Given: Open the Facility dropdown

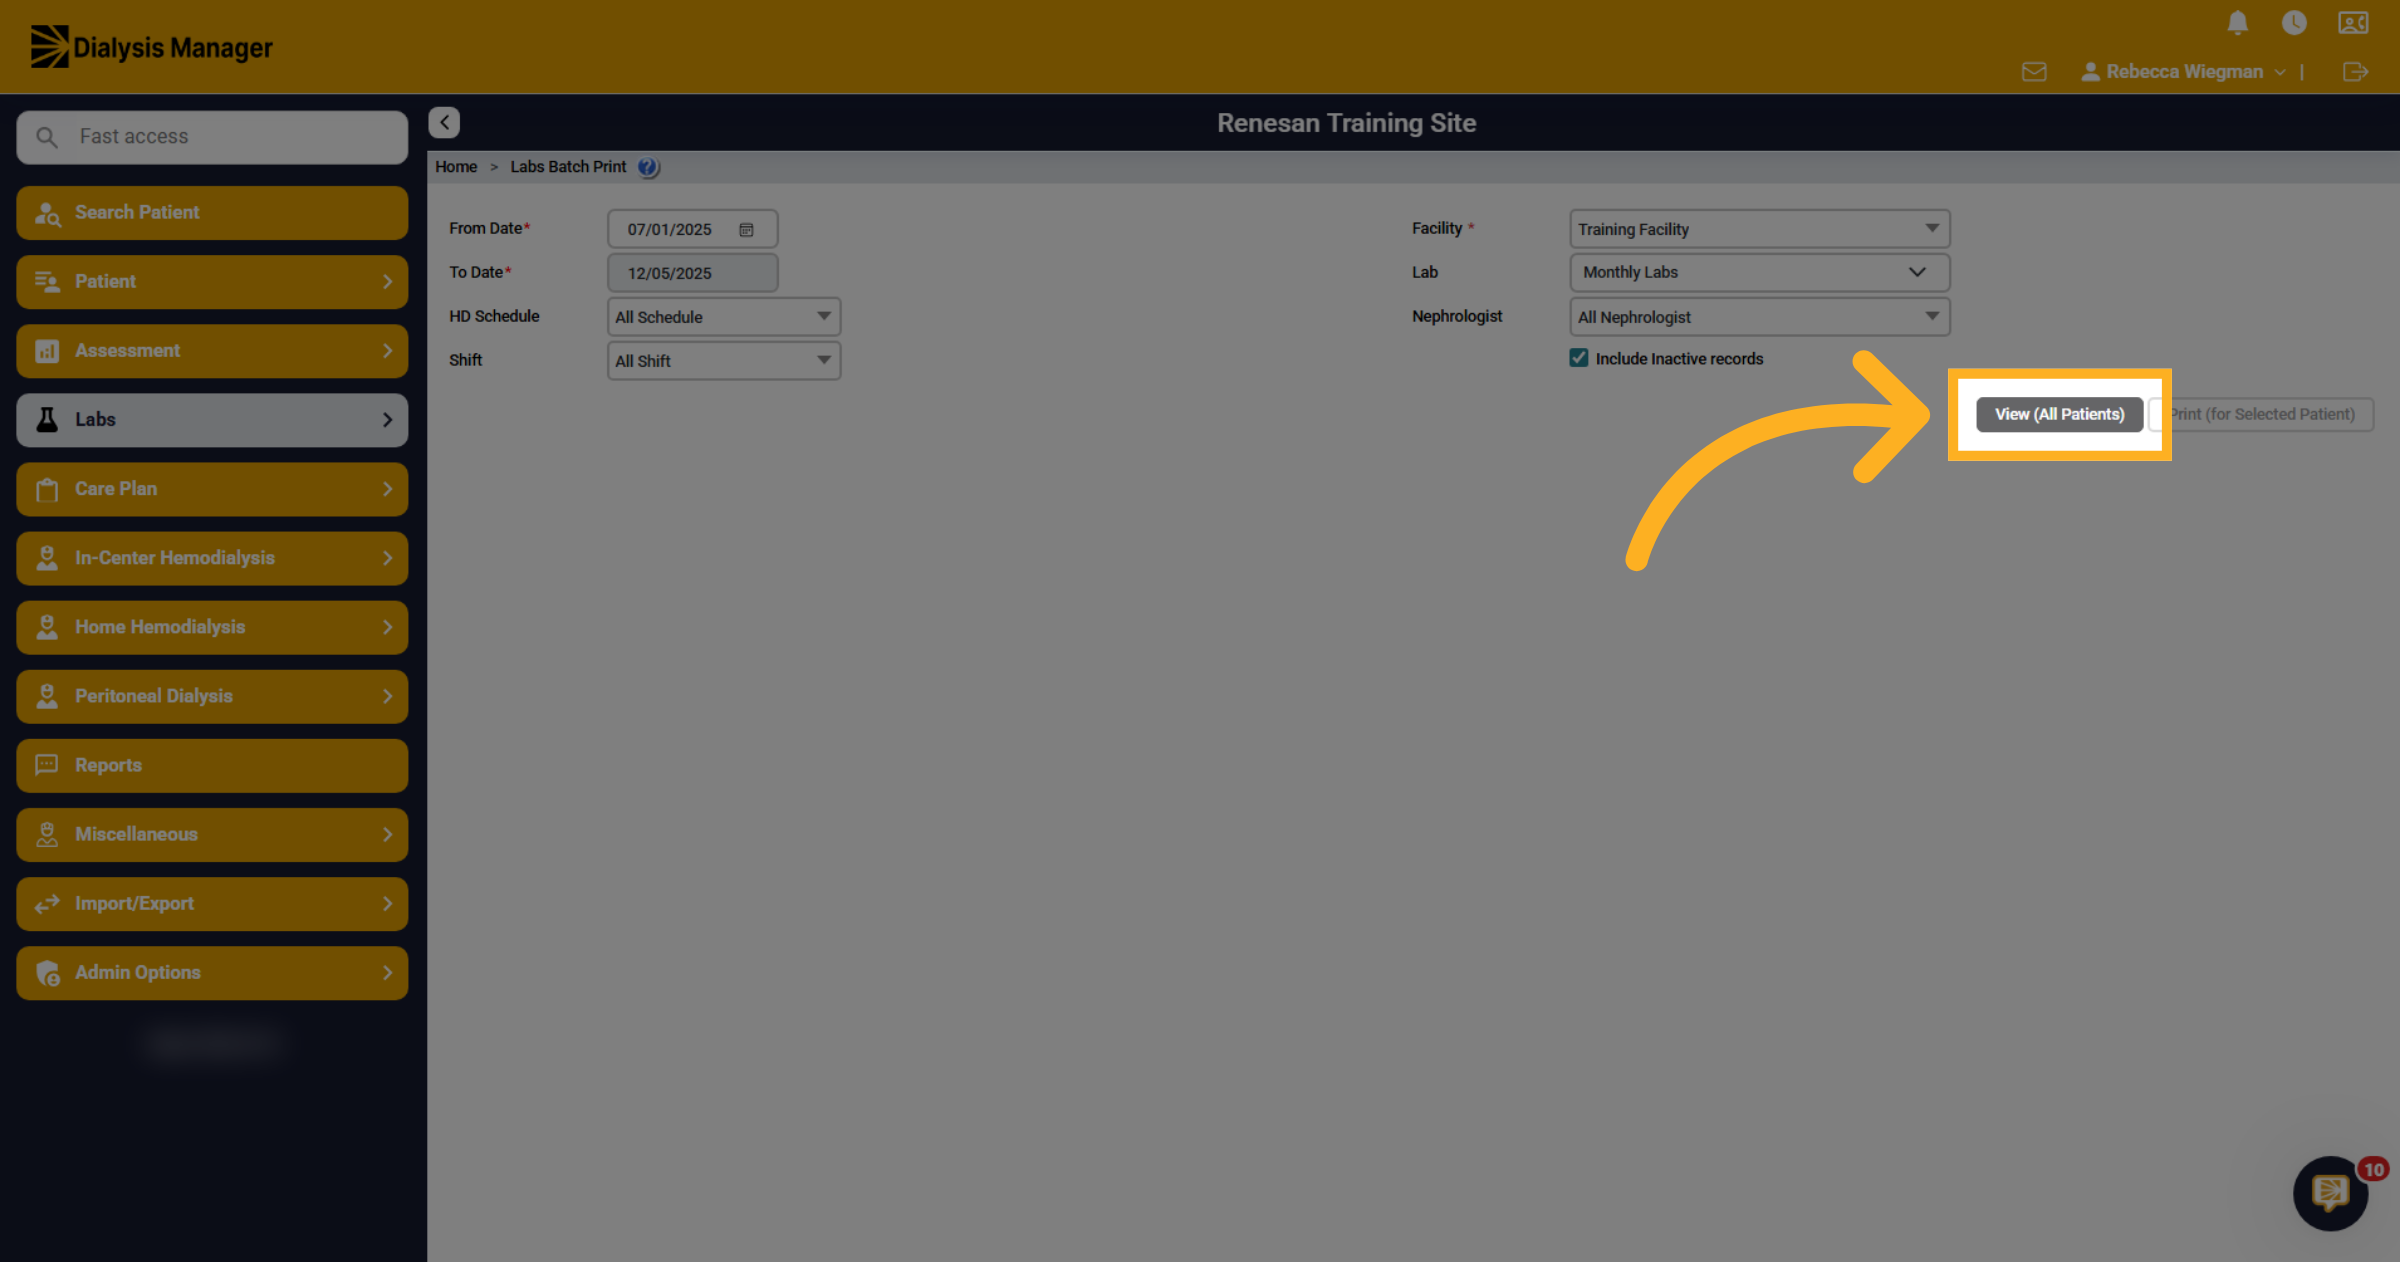Looking at the screenshot, I should coord(1760,229).
